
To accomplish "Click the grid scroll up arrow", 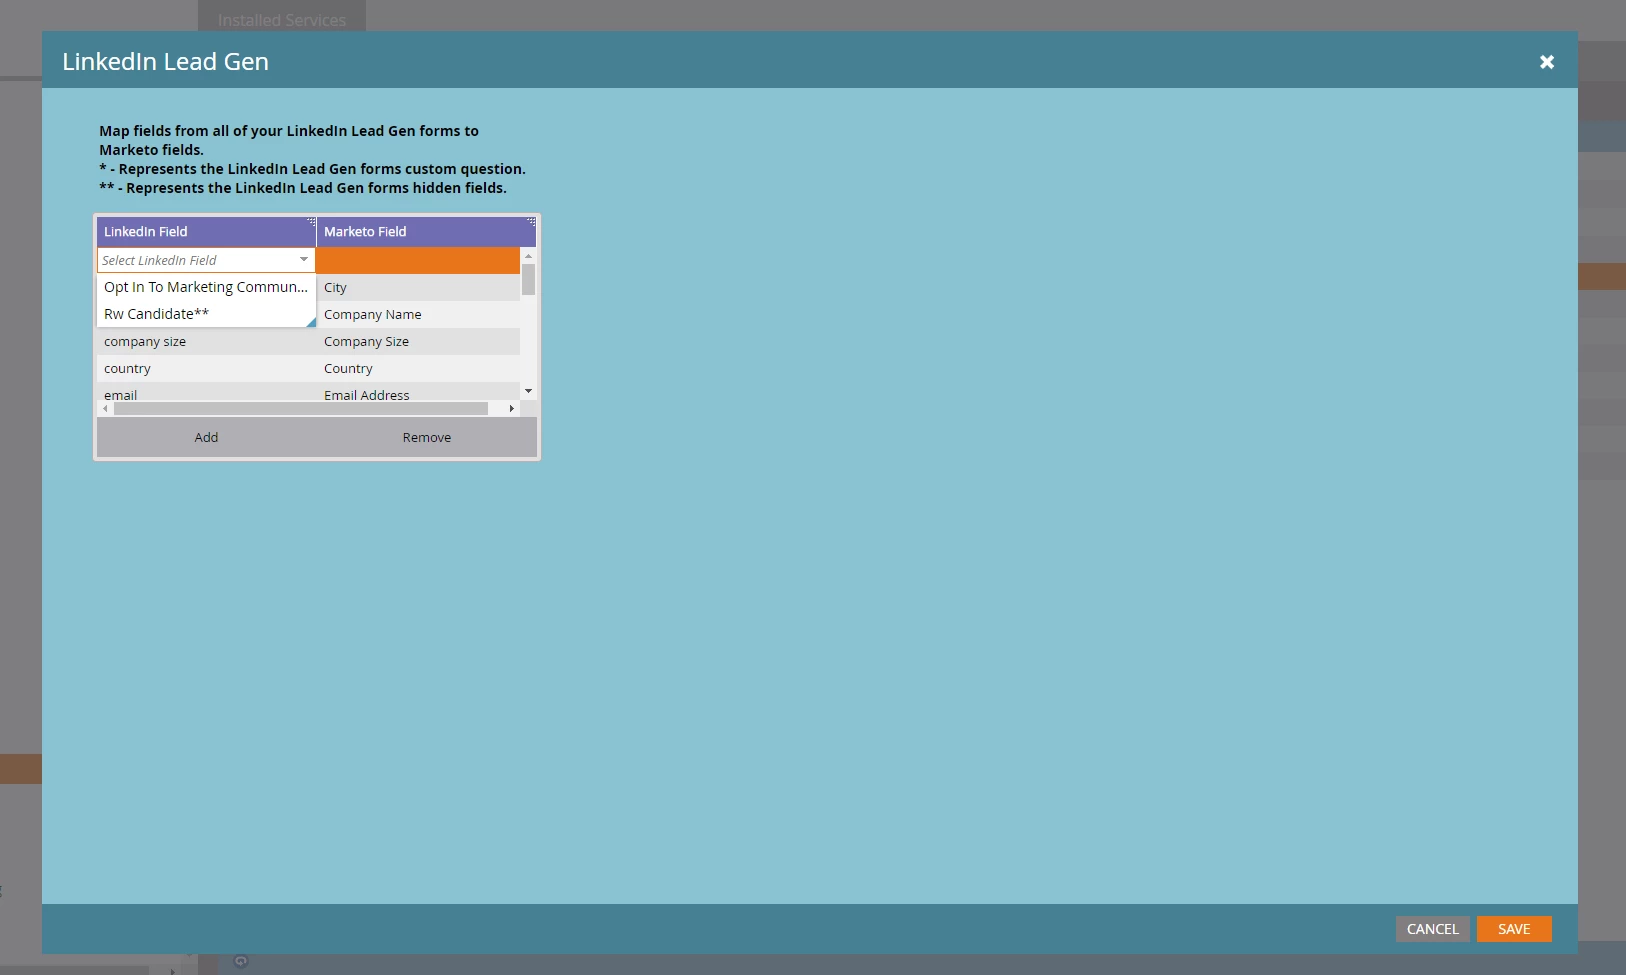I will pos(528,256).
